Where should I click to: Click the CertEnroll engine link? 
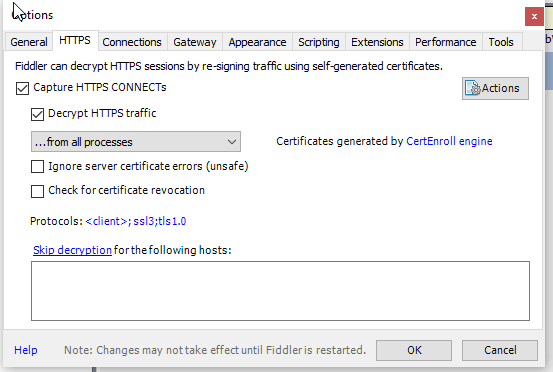[449, 141]
